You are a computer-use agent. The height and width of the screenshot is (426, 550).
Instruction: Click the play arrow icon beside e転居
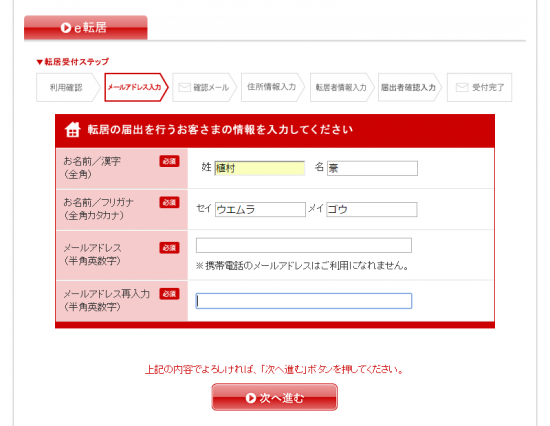point(66,27)
